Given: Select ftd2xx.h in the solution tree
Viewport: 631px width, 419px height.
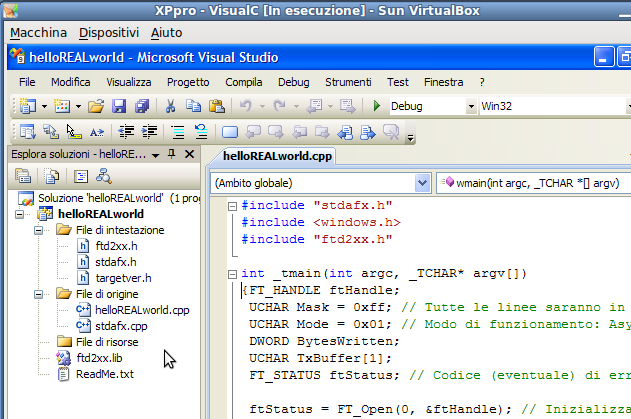Looking at the screenshot, I should click(x=116, y=246).
